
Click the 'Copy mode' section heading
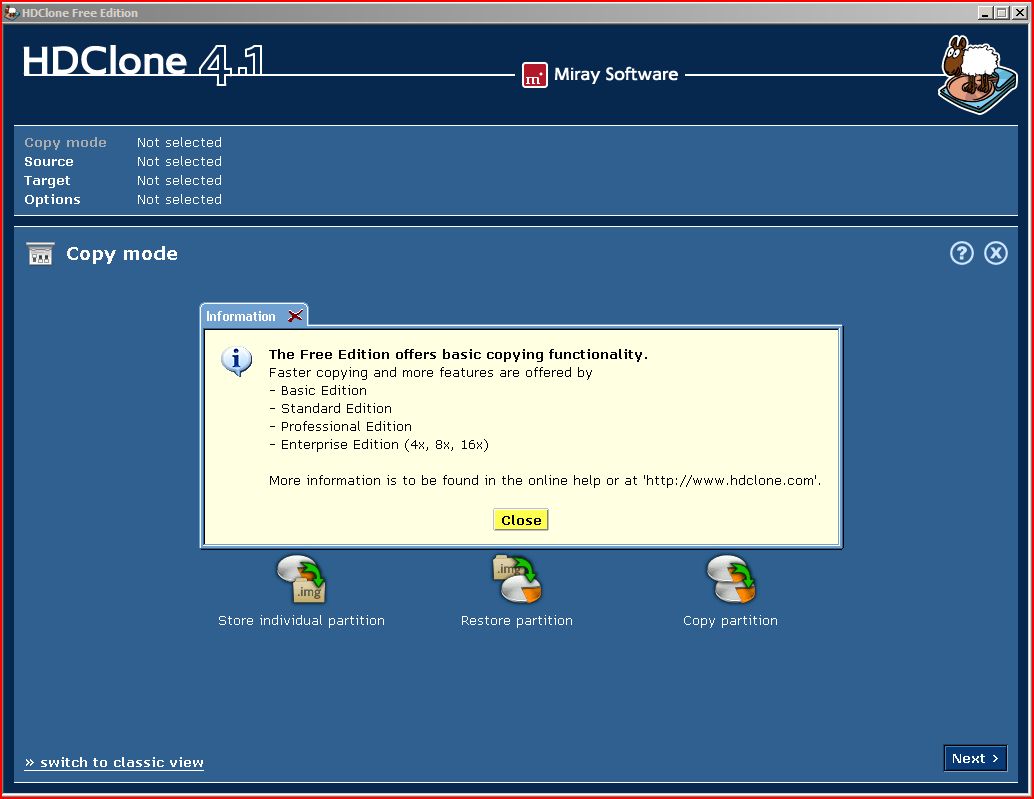[x=122, y=254]
